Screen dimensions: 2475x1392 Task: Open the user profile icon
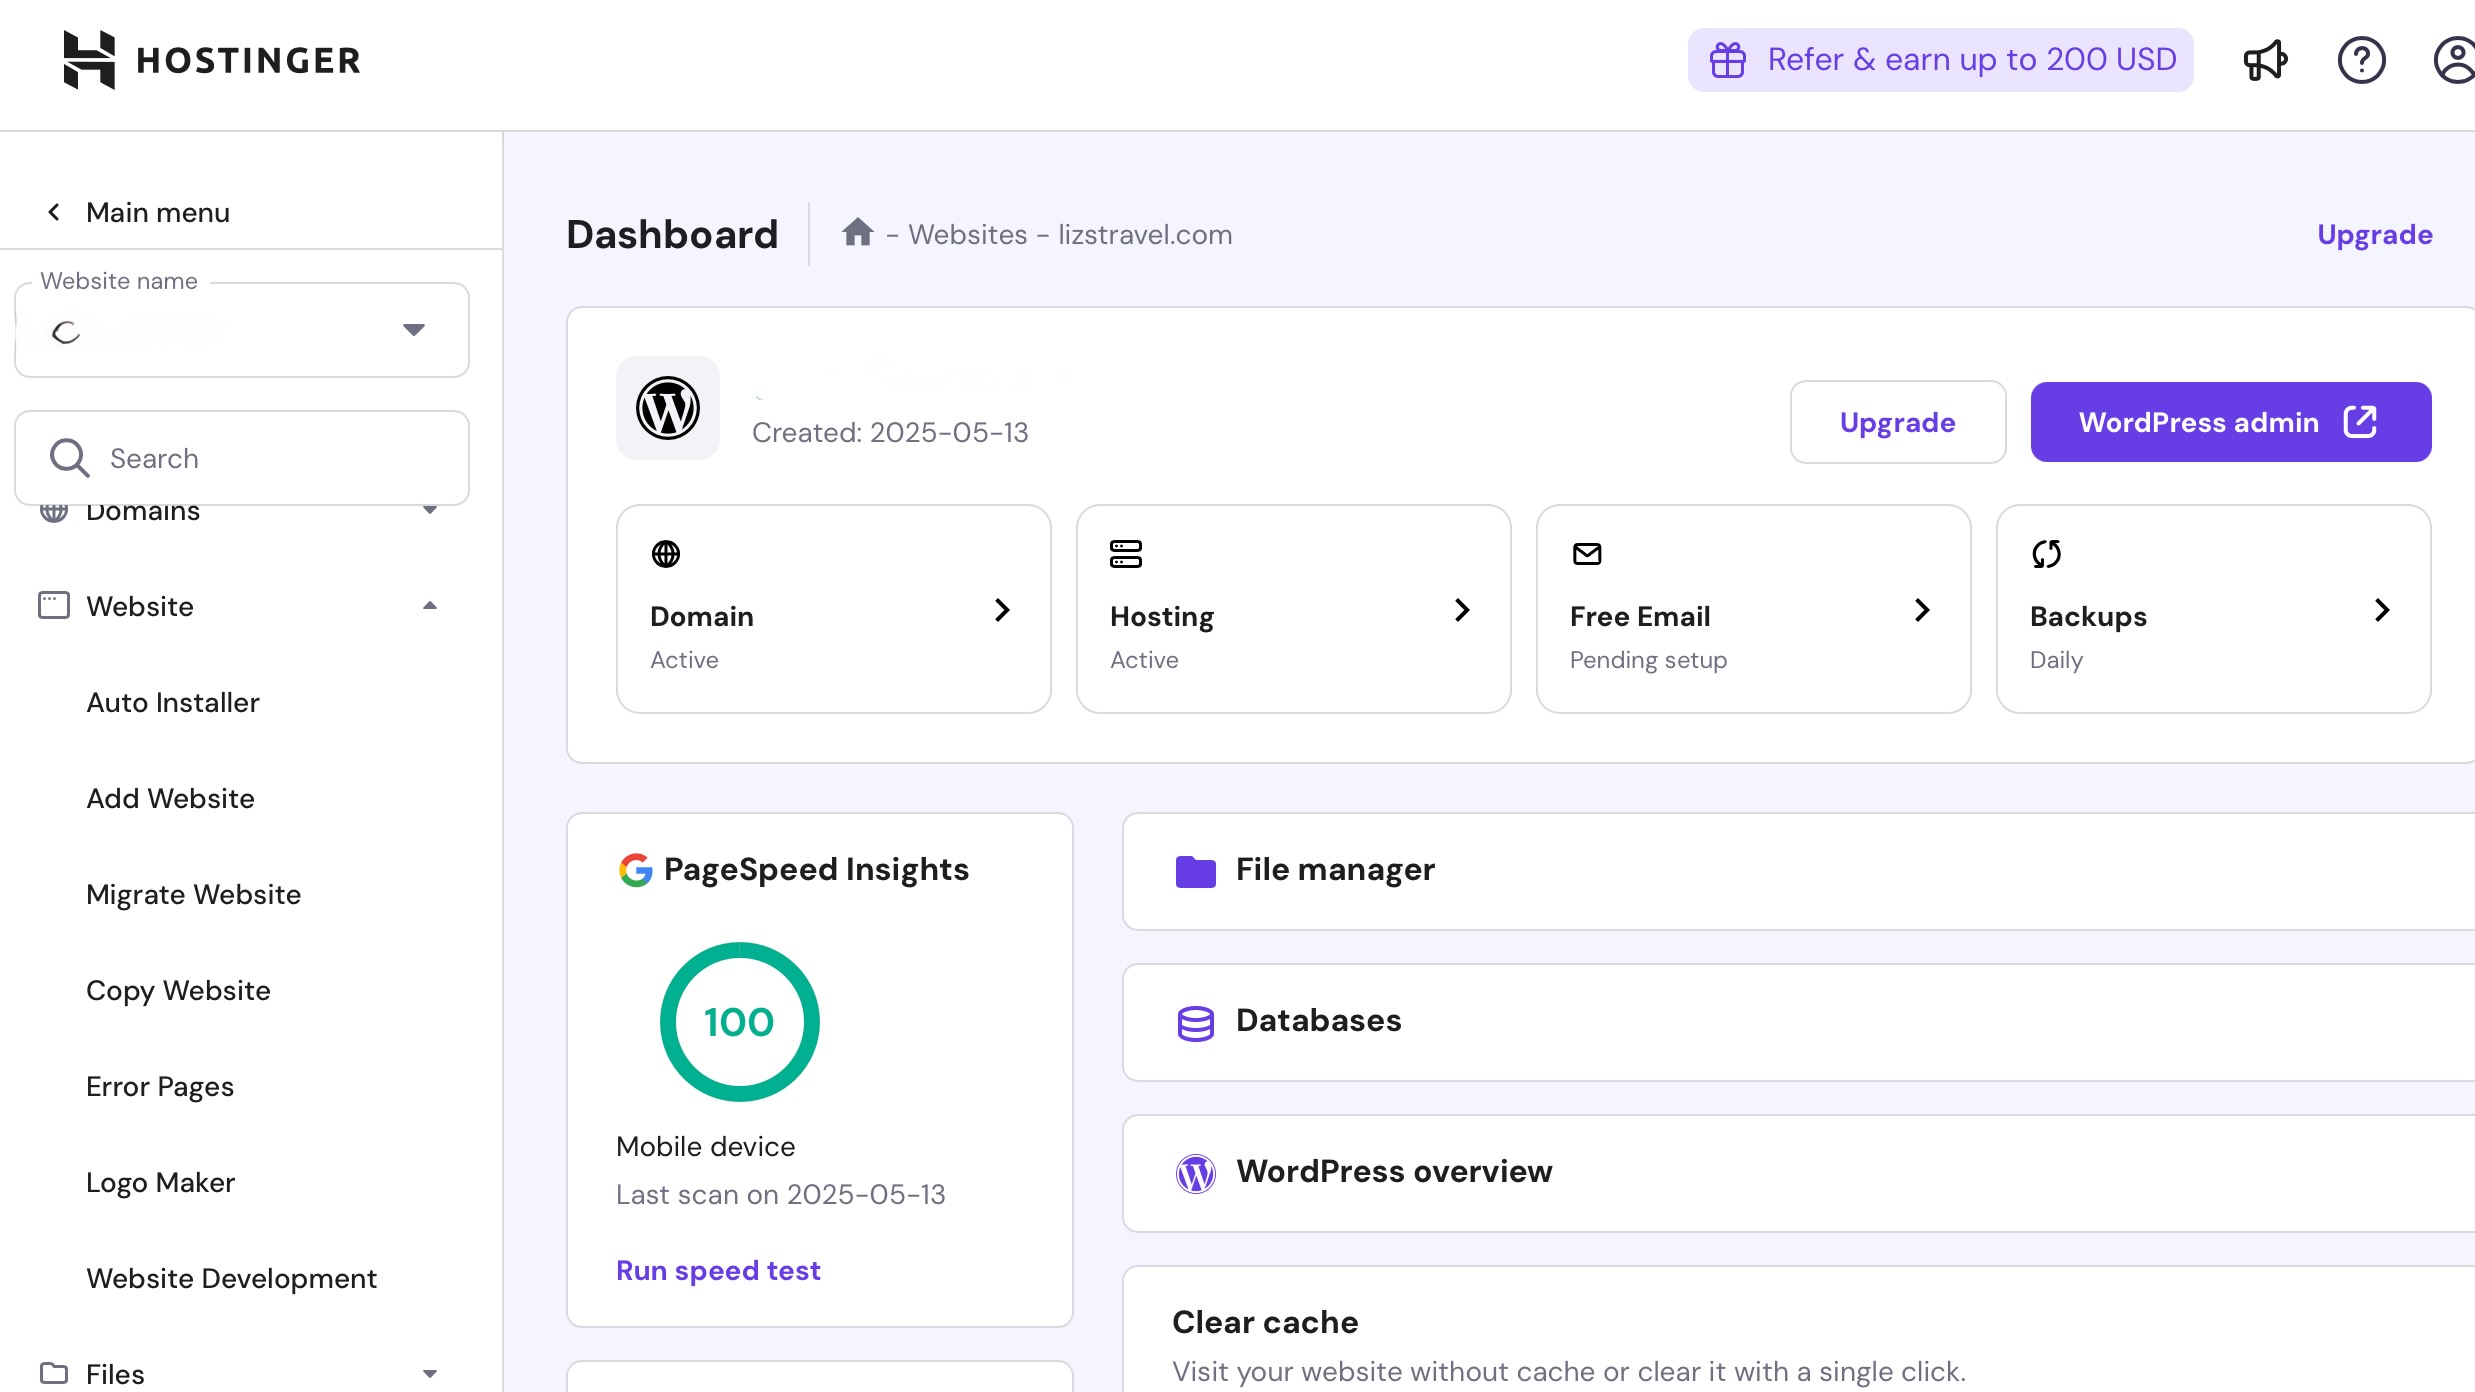pos(2454,60)
